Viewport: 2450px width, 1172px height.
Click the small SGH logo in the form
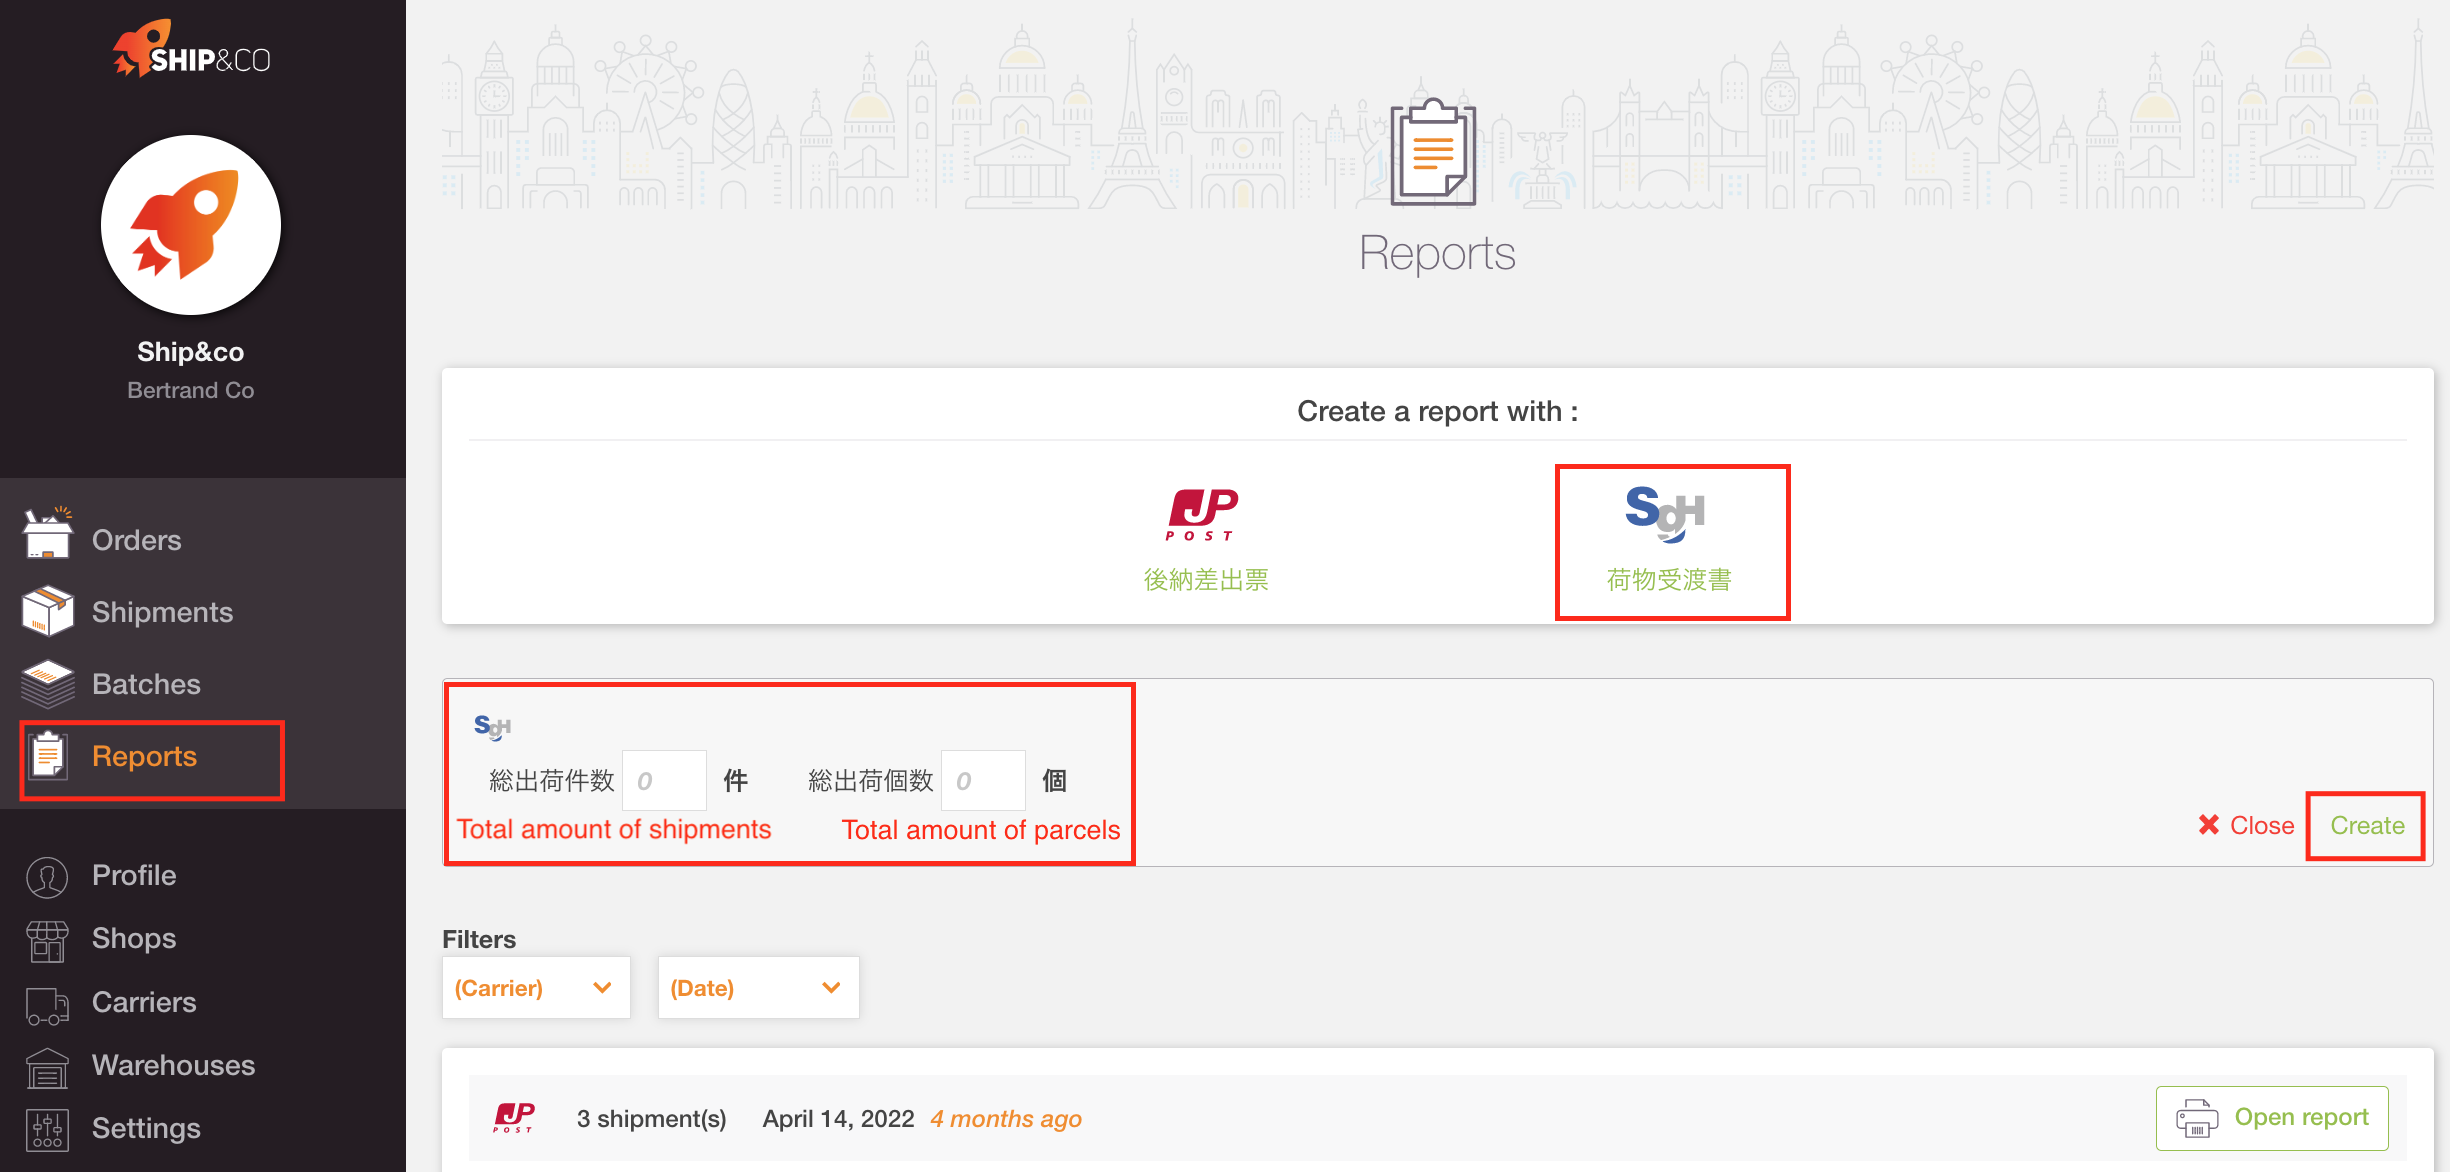click(492, 727)
